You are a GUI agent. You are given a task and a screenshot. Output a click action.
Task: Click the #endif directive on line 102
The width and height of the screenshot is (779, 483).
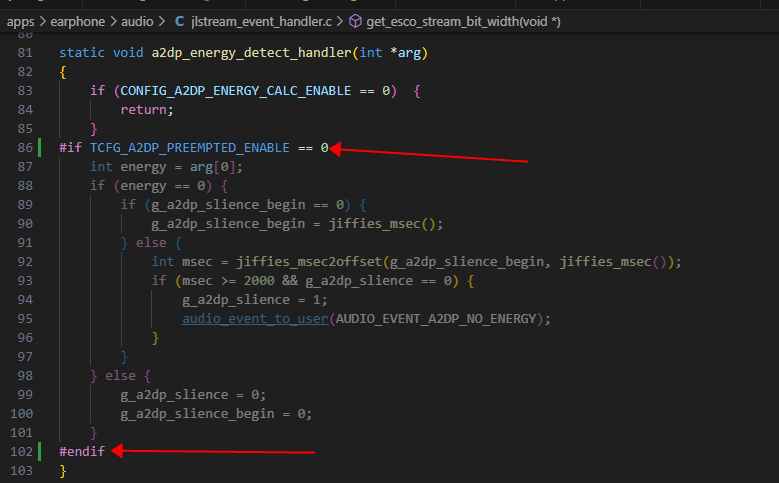pos(82,452)
